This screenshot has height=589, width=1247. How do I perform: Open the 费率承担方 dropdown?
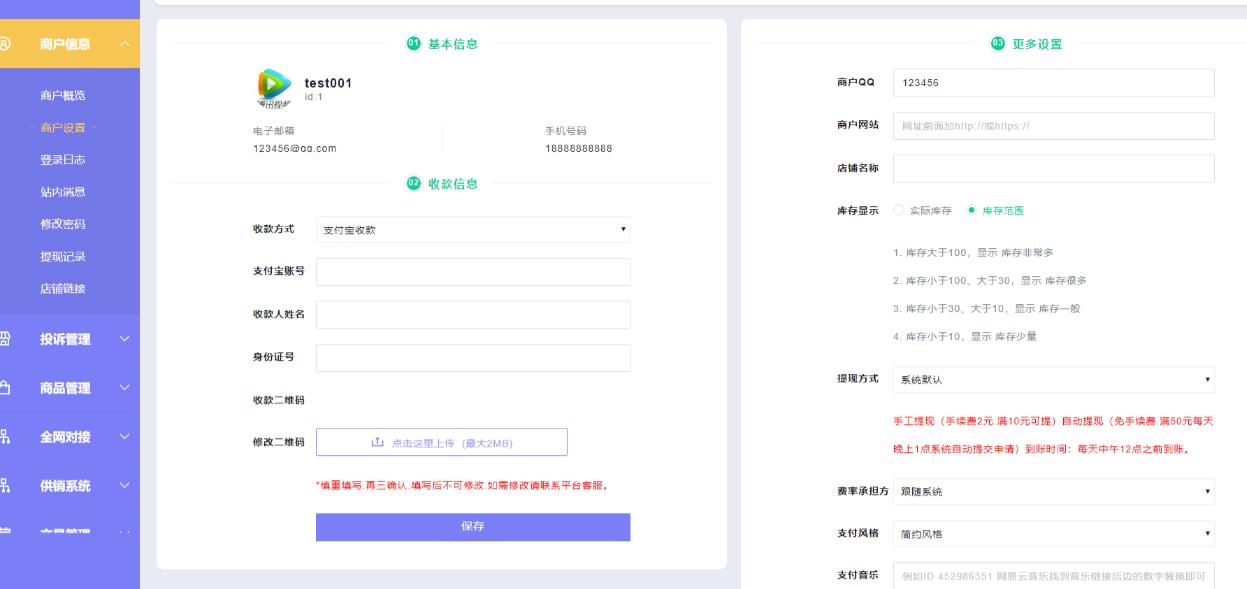[1052, 492]
